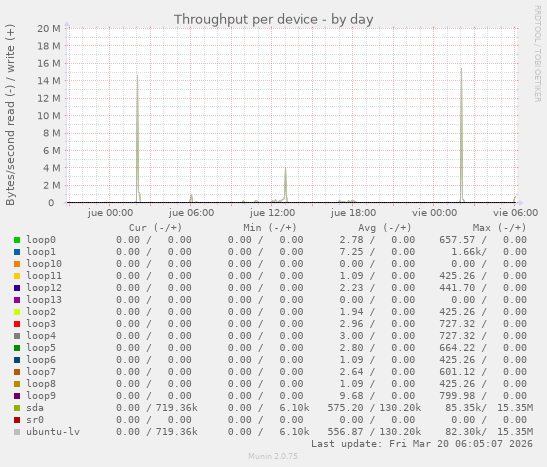Click the graph title 'Throughput per device - by day'
Screen dimensions: 547x467
click(x=274, y=20)
